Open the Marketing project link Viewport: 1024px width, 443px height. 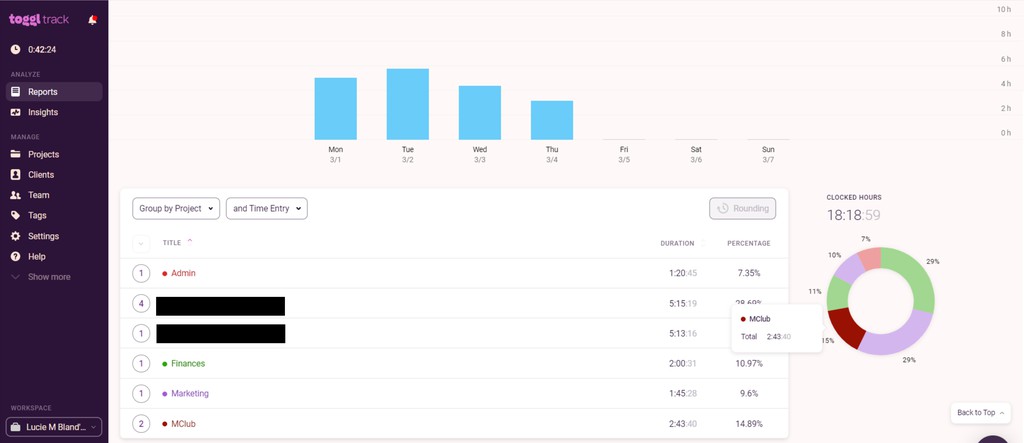pos(190,393)
